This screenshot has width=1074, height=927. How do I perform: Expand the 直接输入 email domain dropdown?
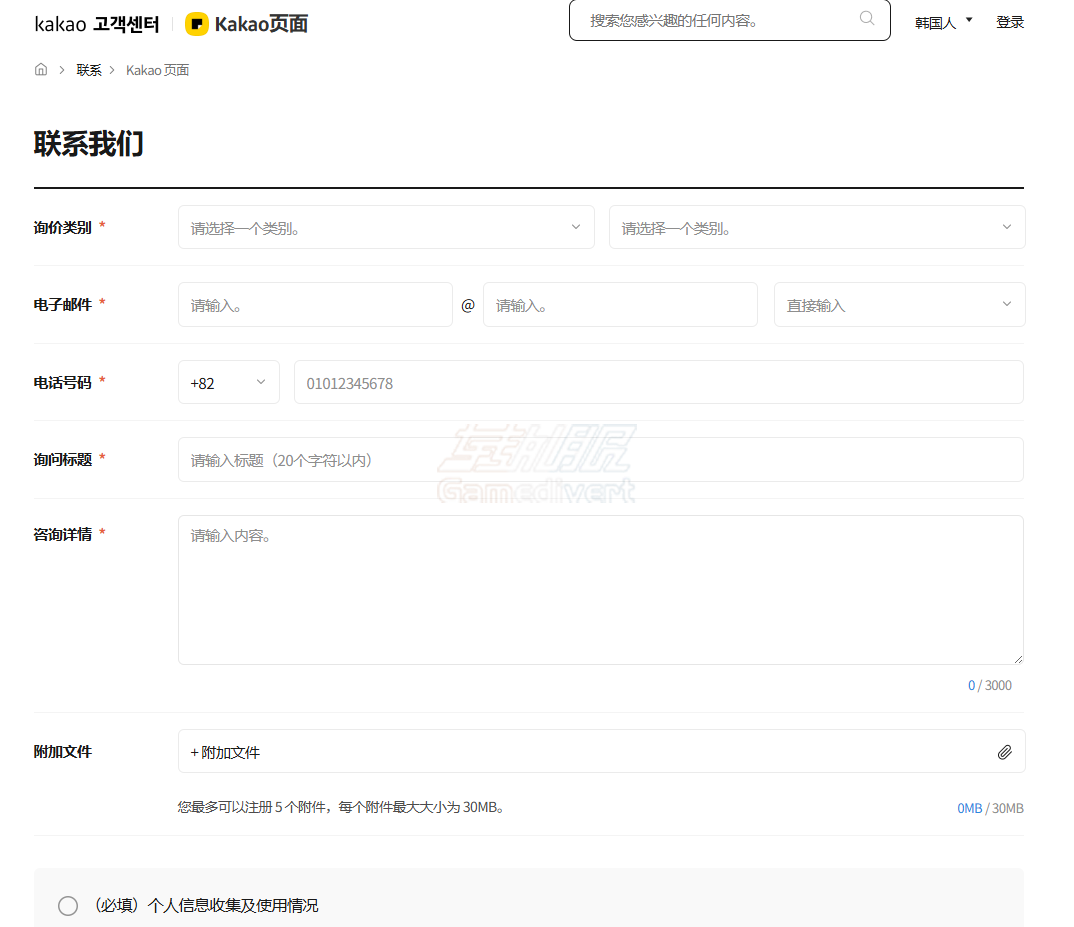(899, 305)
